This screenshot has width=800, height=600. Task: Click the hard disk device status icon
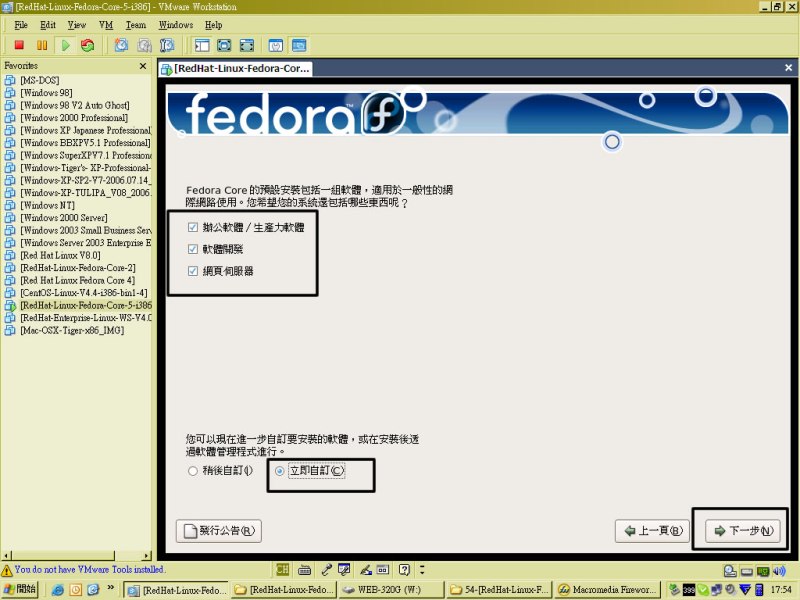tap(730, 571)
